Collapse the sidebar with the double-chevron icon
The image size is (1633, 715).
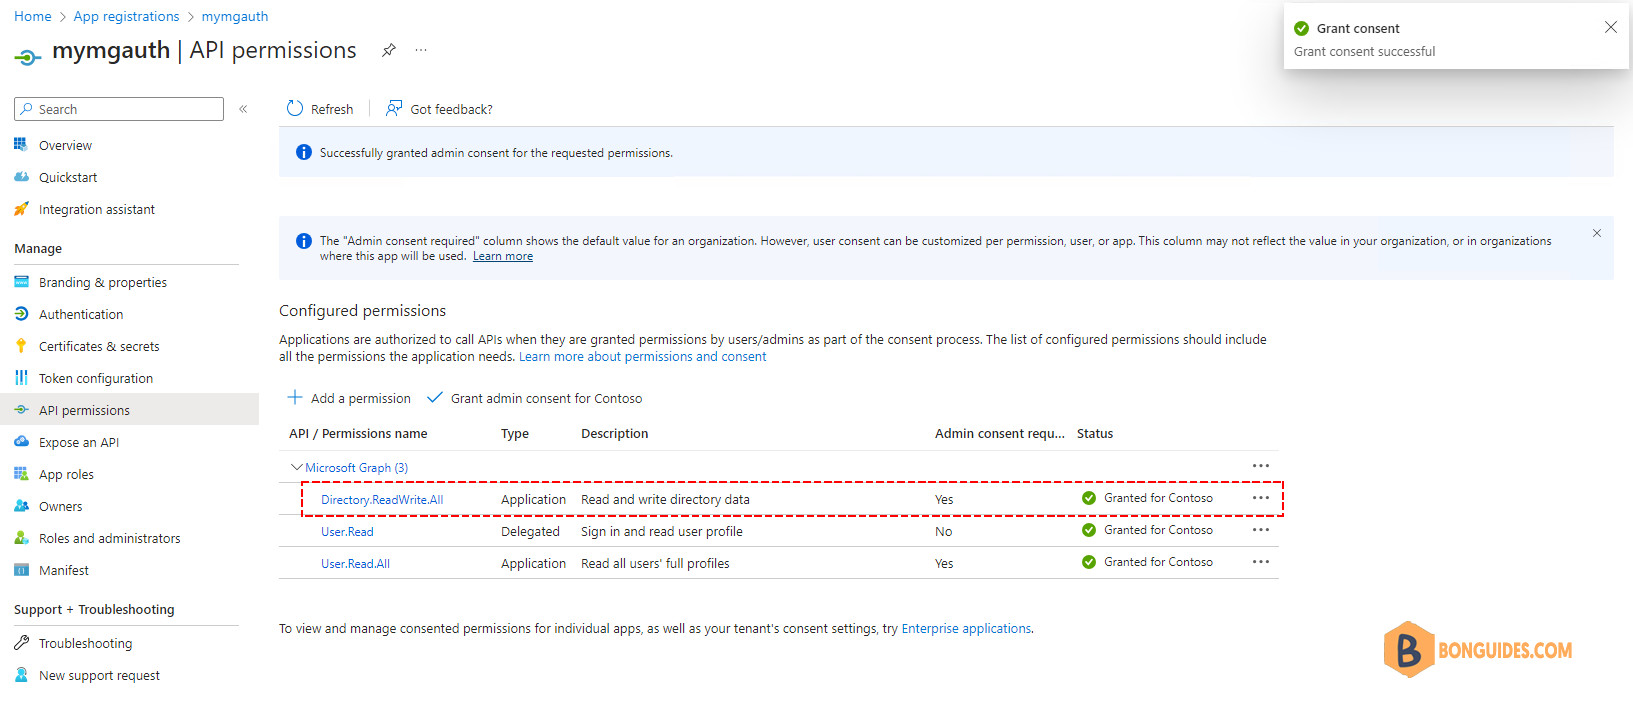(x=243, y=109)
